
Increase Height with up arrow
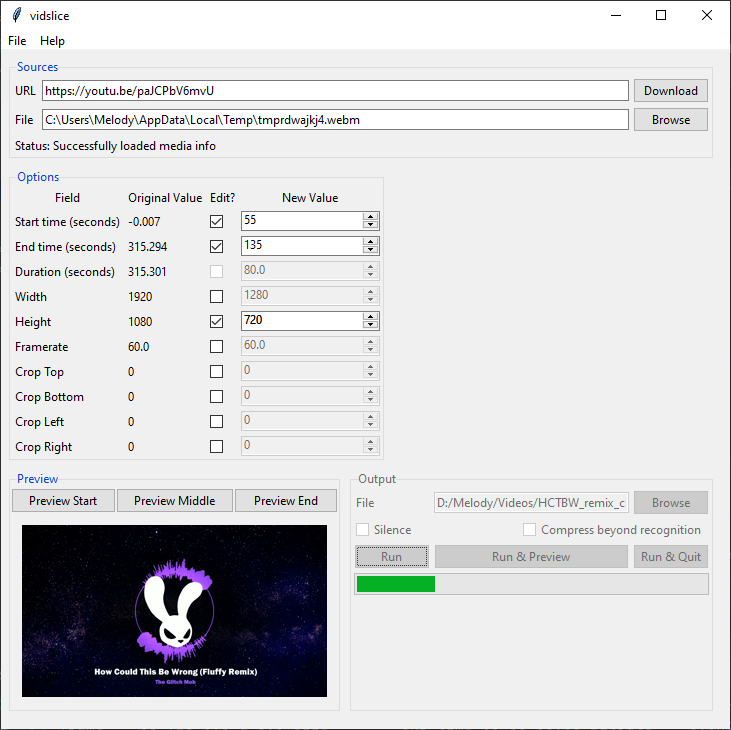(370, 317)
